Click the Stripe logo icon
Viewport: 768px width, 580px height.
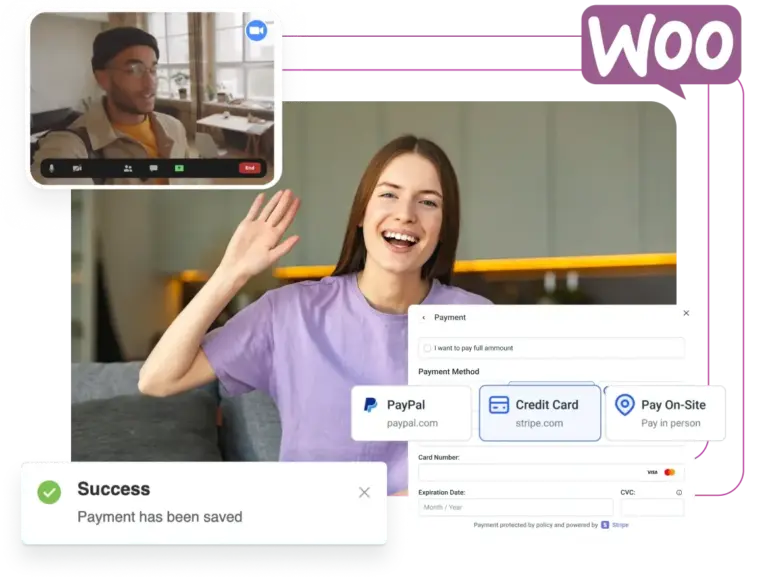[605, 525]
